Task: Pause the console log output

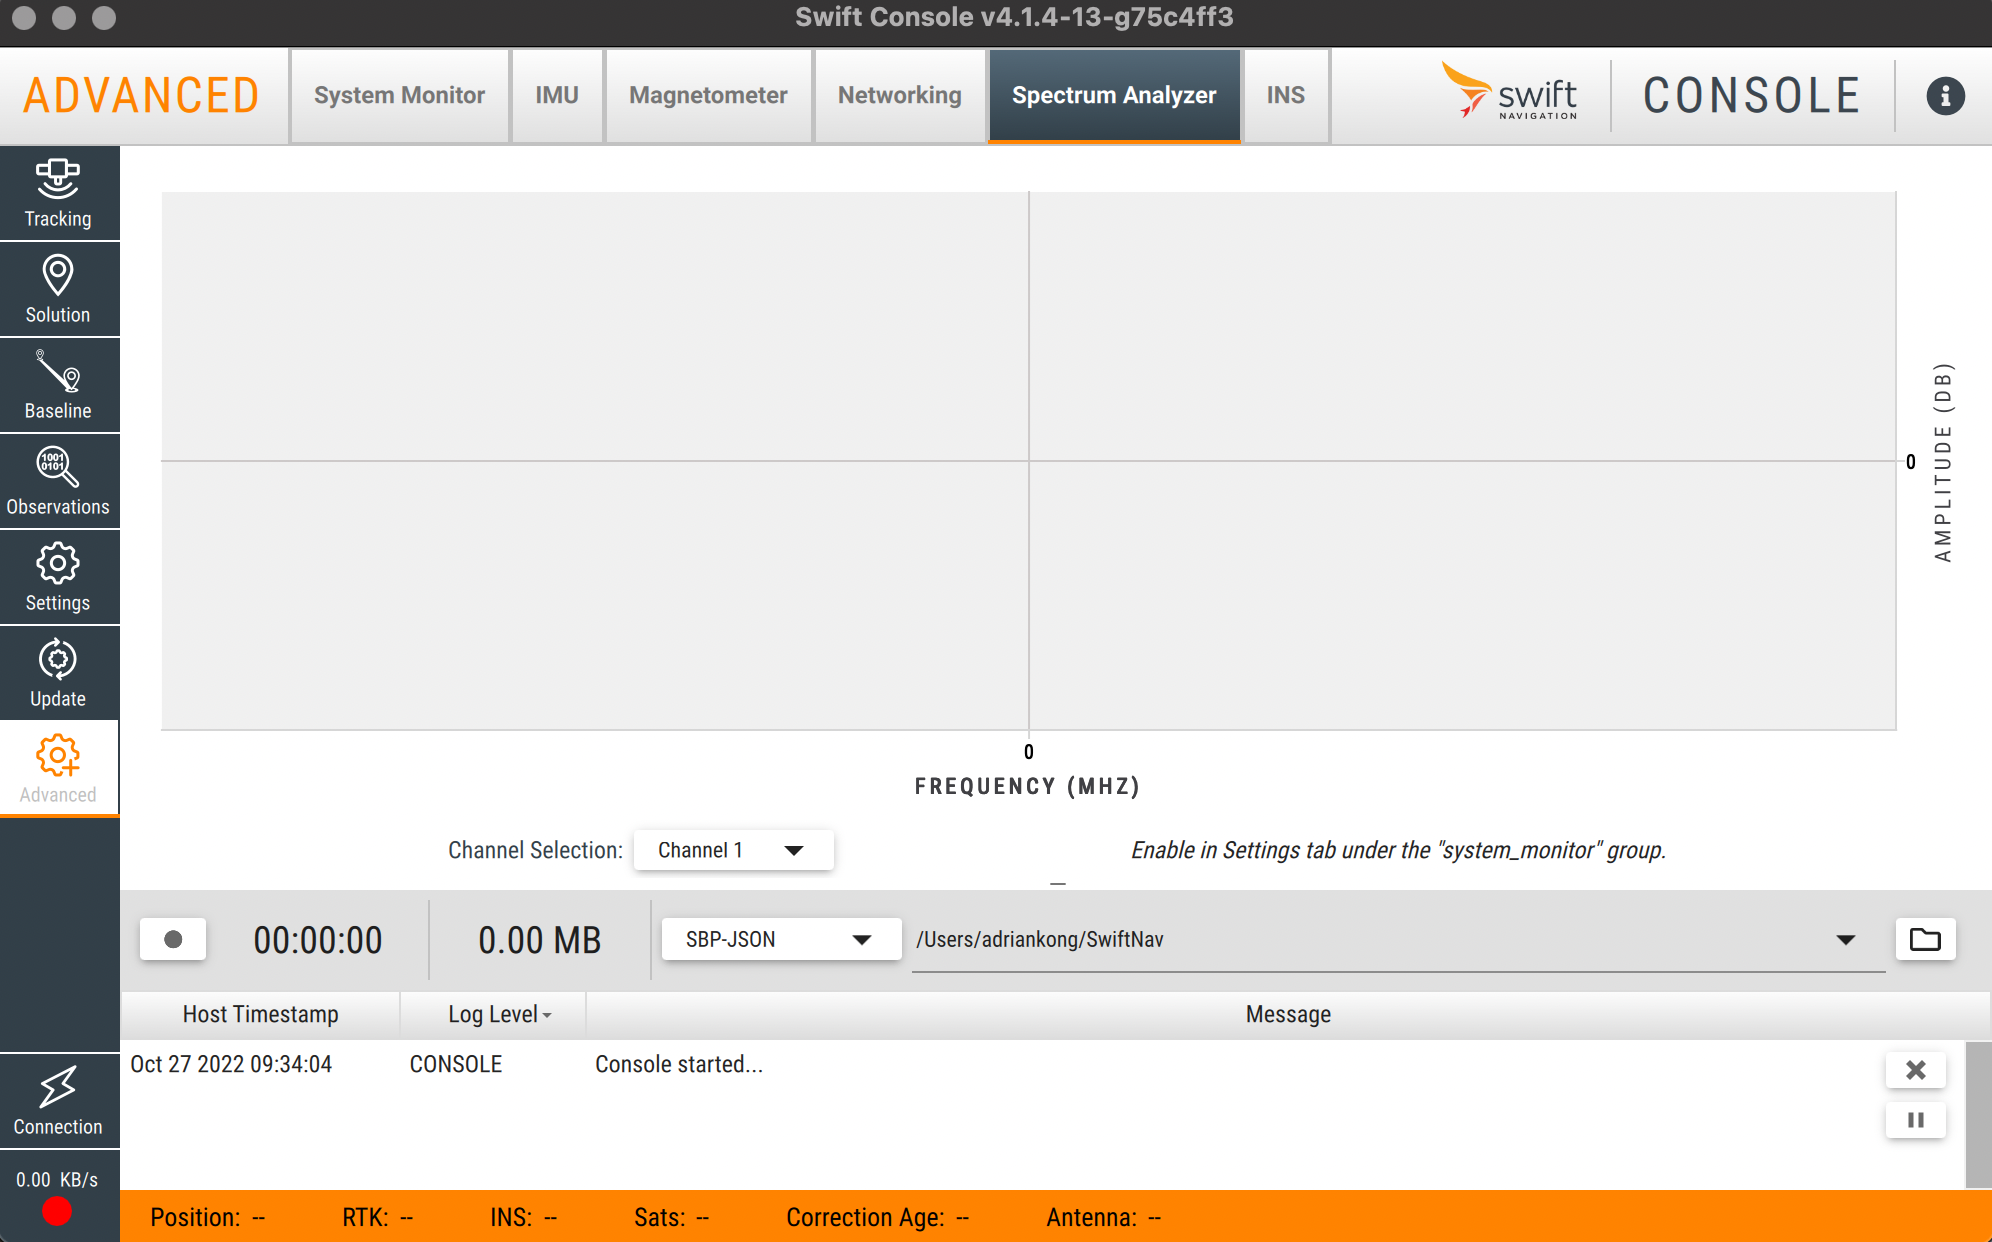Action: [1915, 1120]
